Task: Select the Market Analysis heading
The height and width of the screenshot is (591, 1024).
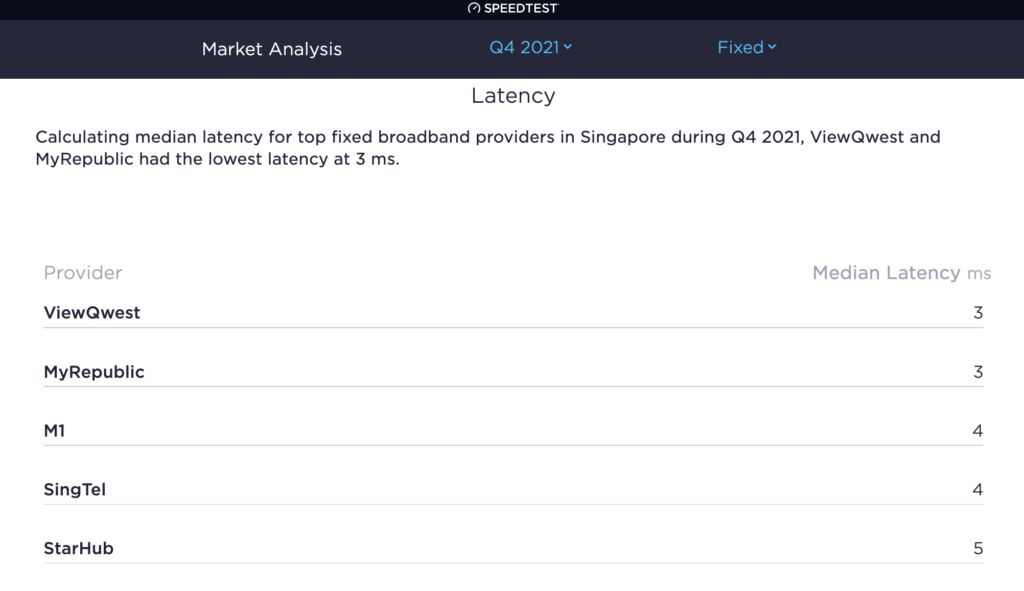Action: 272,49
